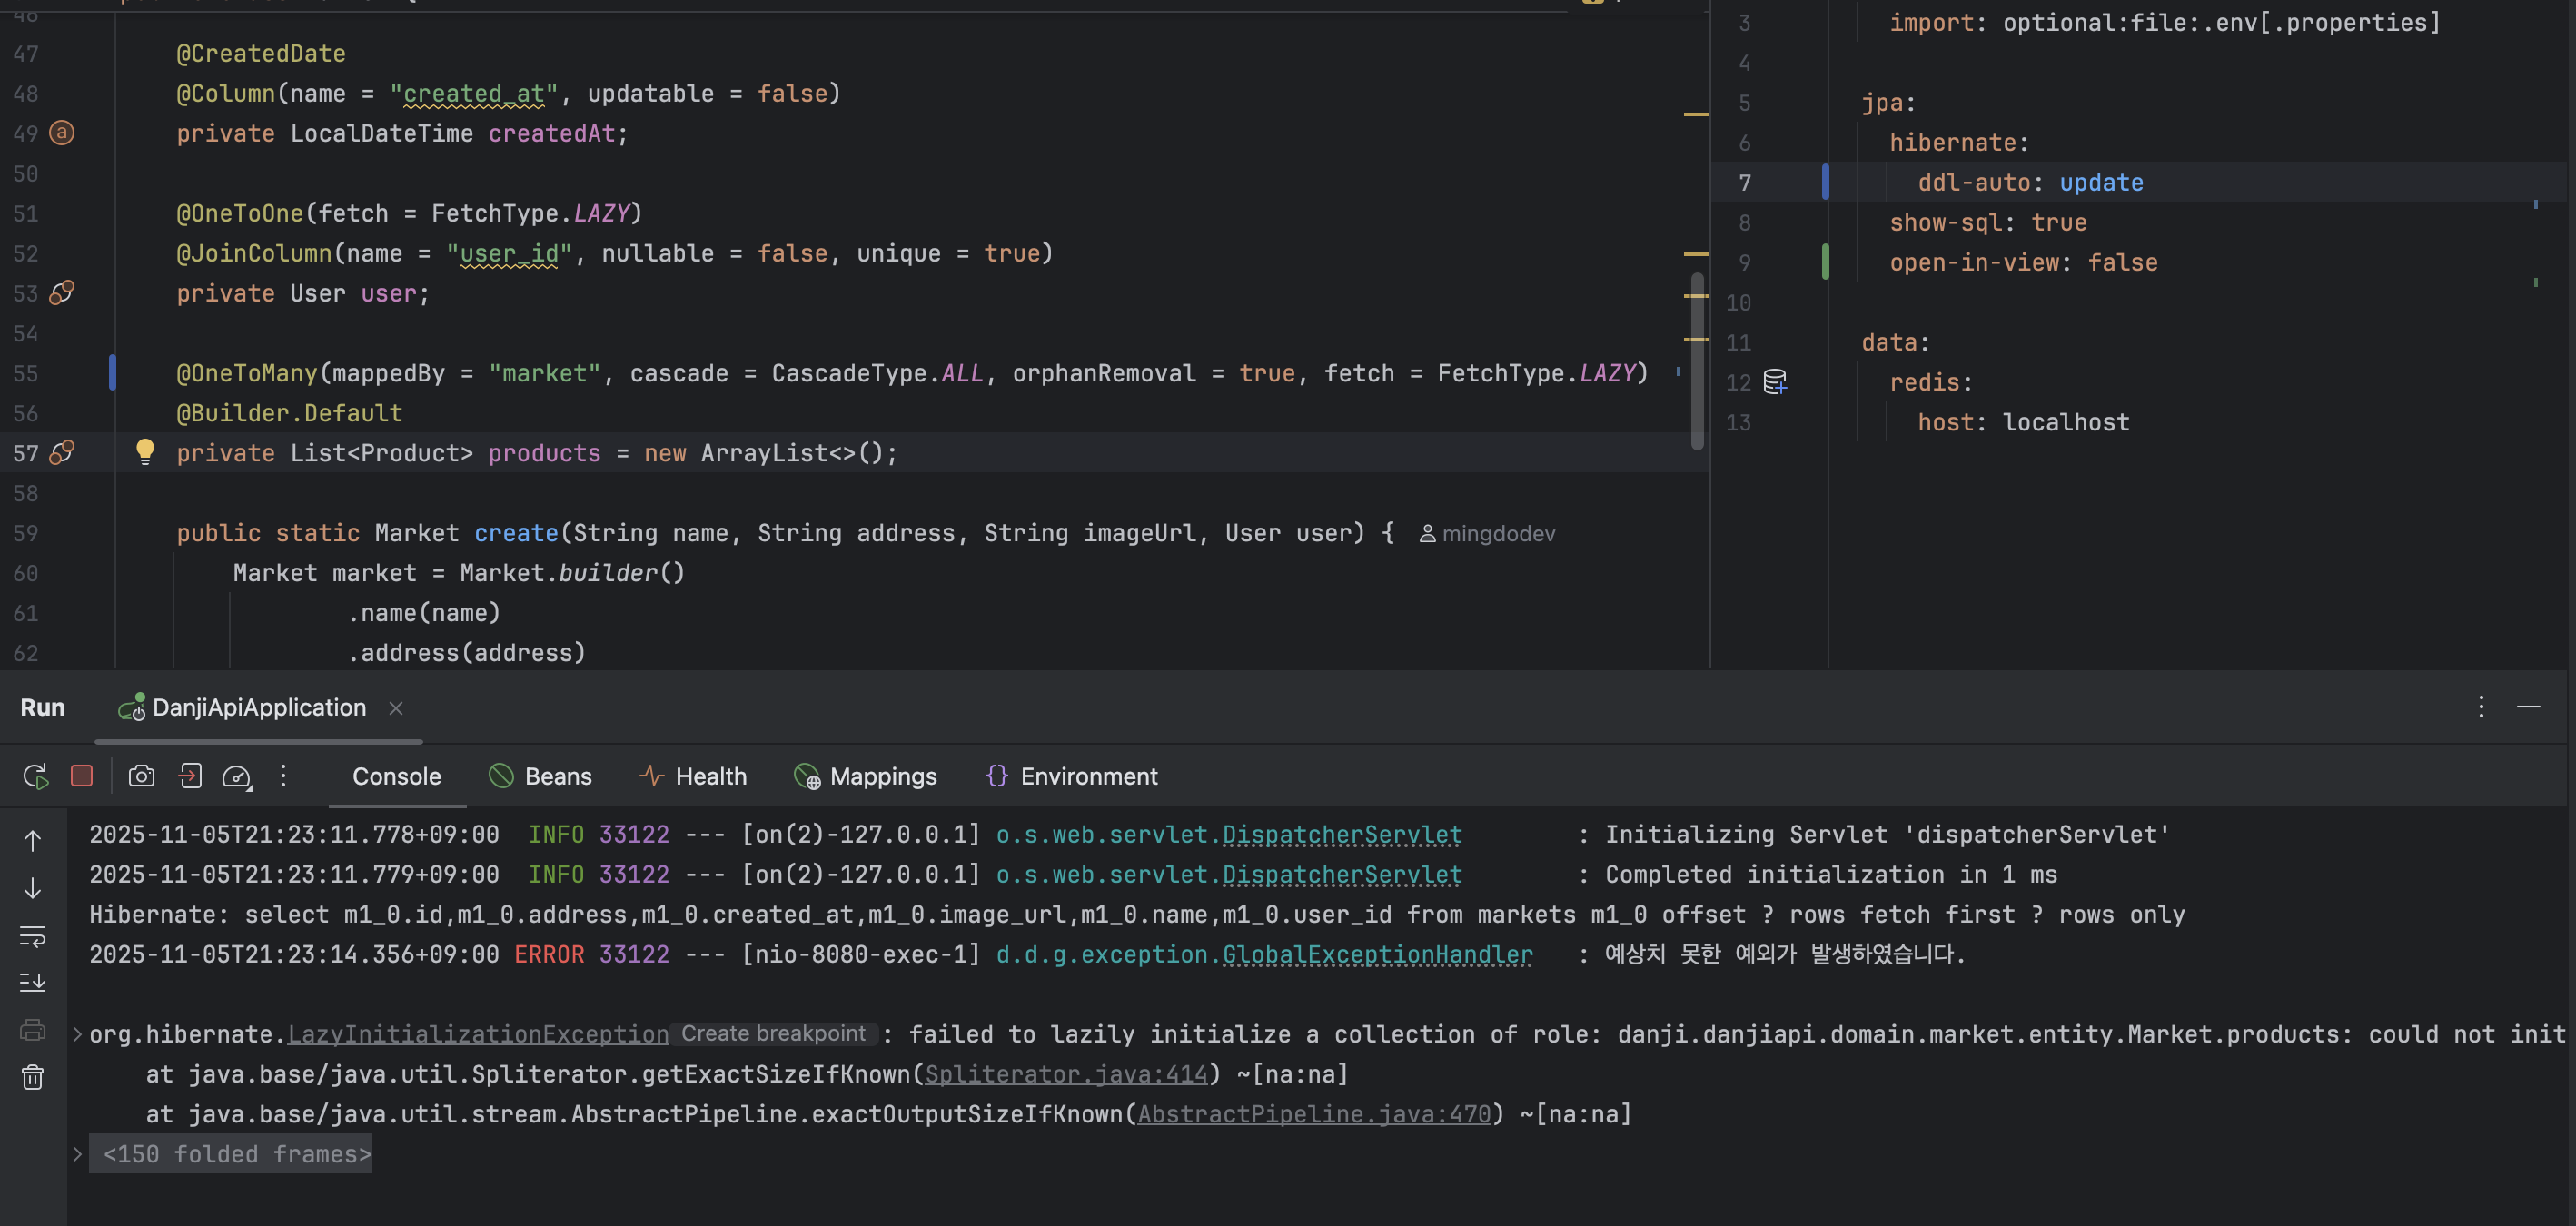Click the camera thread dump icon

pyautogui.click(x=141, y=776)
